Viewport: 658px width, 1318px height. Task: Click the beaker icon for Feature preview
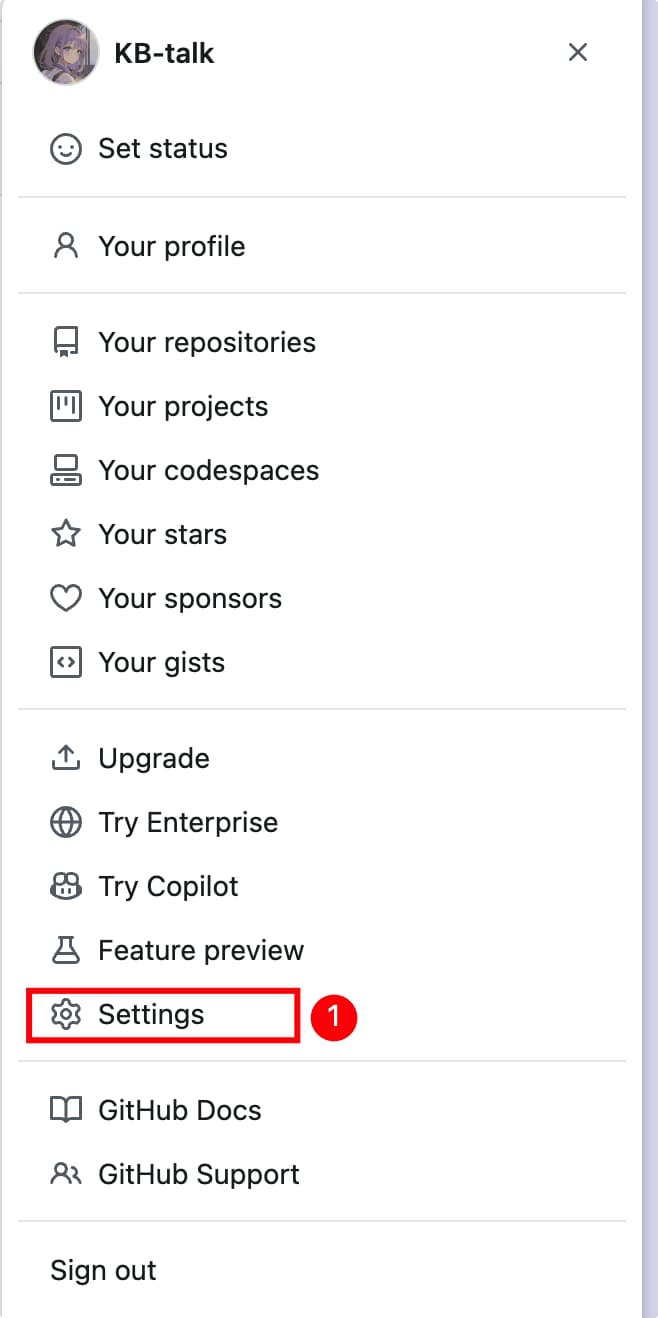[66, 950]
